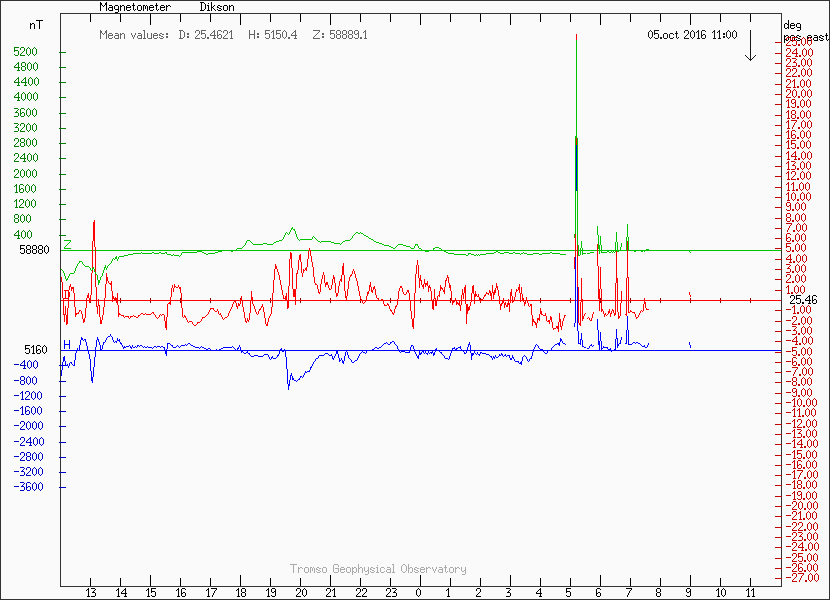Click the Magnetometer title text
830x600 pixels.
coord(135,7)
